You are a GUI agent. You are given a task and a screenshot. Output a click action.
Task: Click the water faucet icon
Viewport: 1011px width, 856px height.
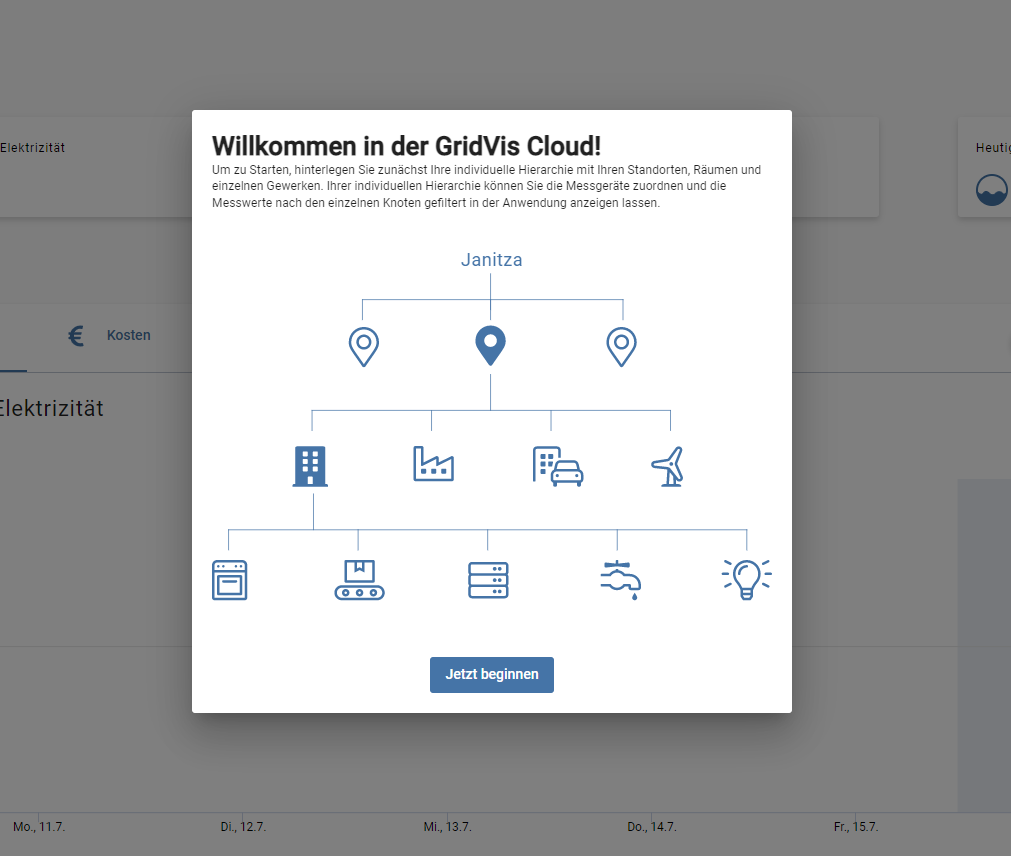coord(621,580)
